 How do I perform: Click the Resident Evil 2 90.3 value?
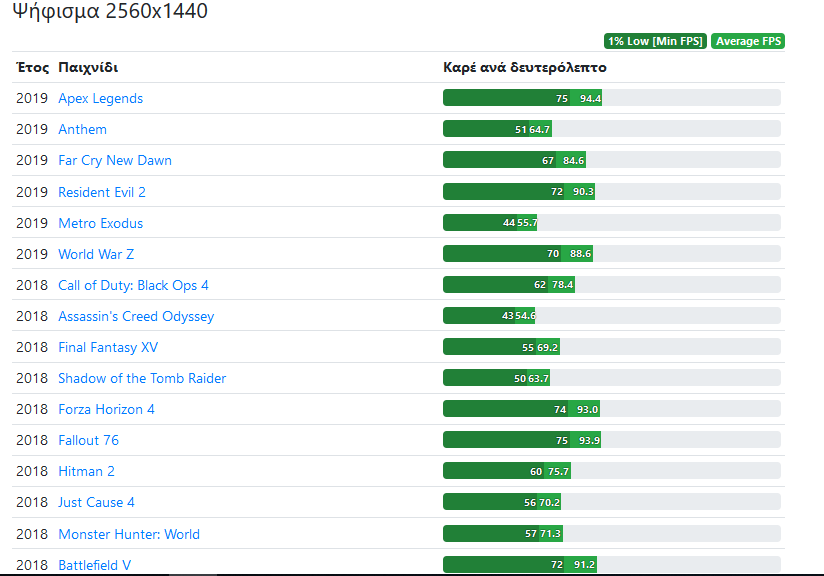(583, 192)
